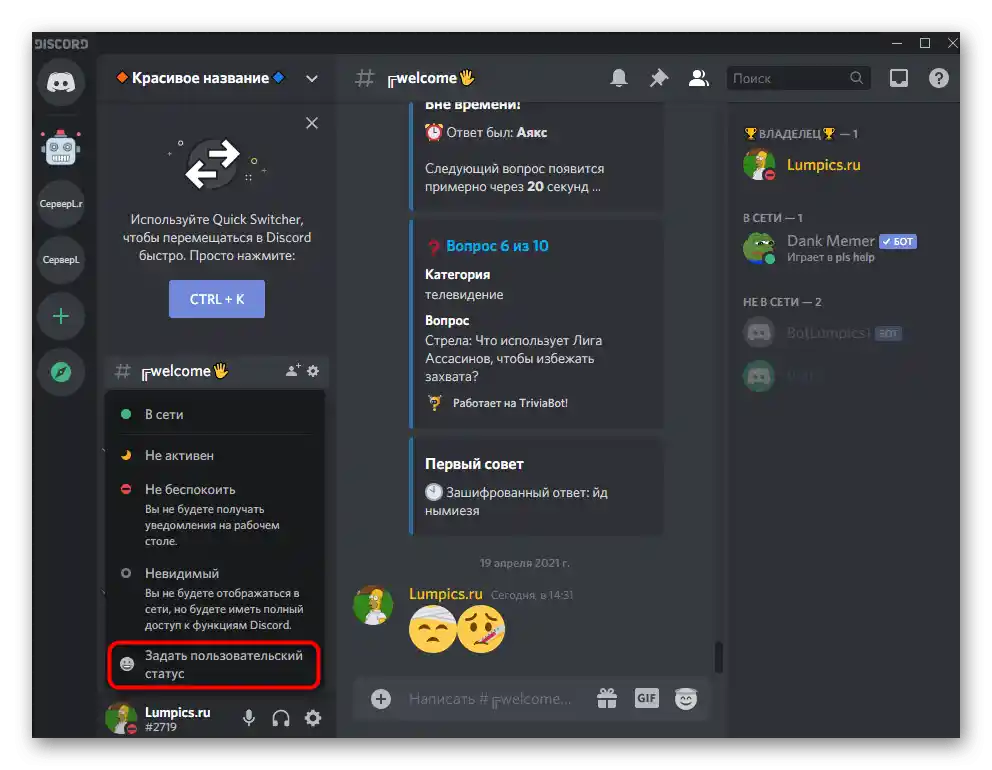Open notification settings bell
The width and height of the screenshot is (992, 770).
point(619,78)
